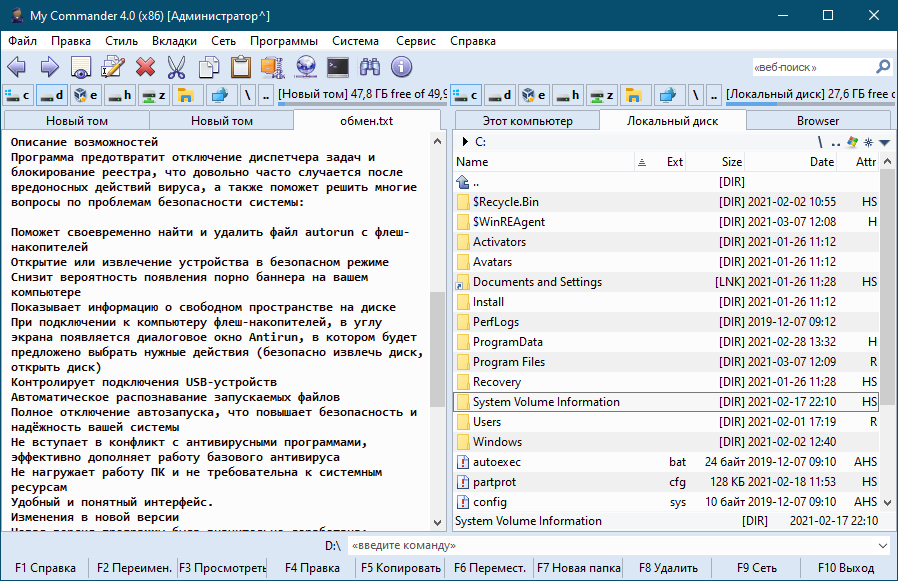Select drive d in the left panel
The width and height of the screenshot is (898, 581).
pos(52,95)
